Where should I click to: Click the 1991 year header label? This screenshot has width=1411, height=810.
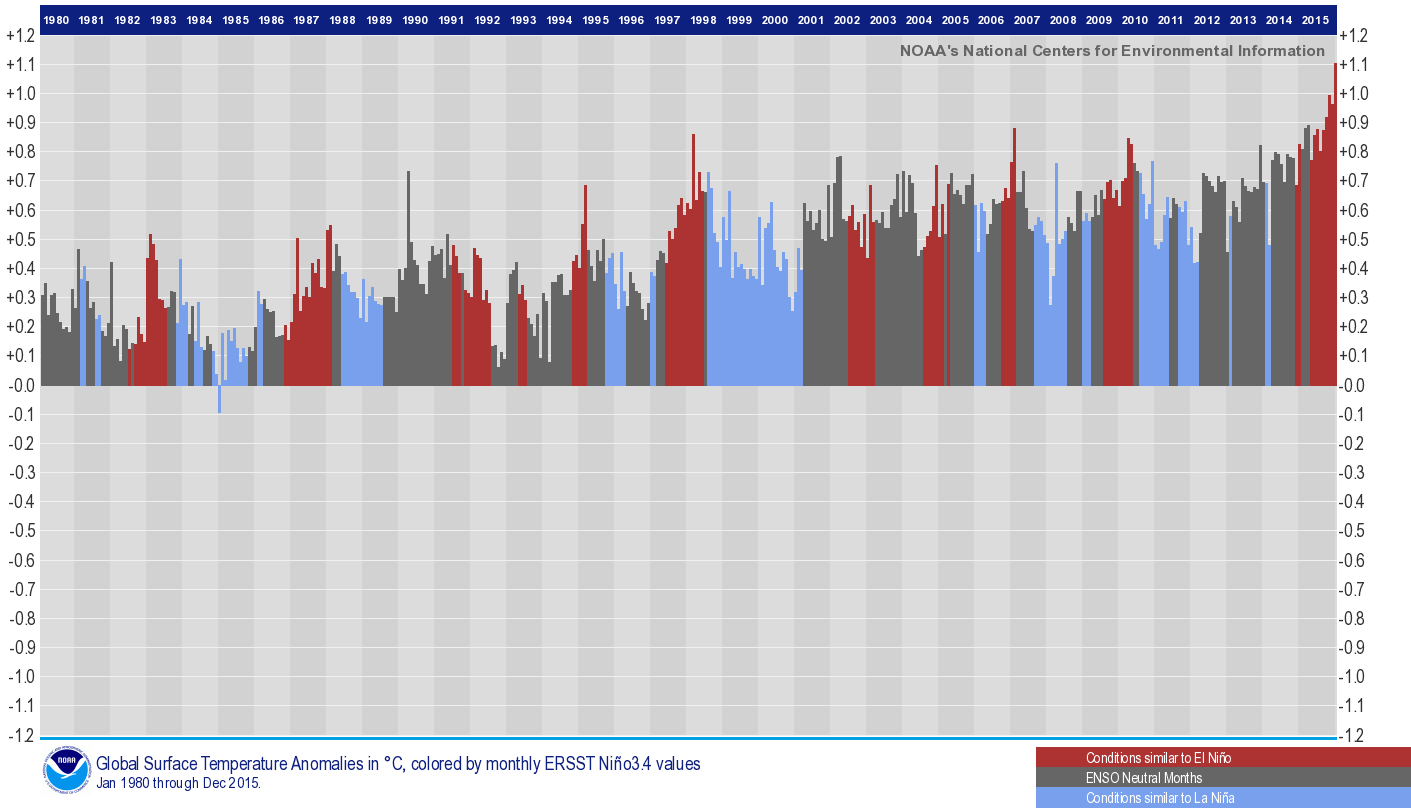pos(452,20)
